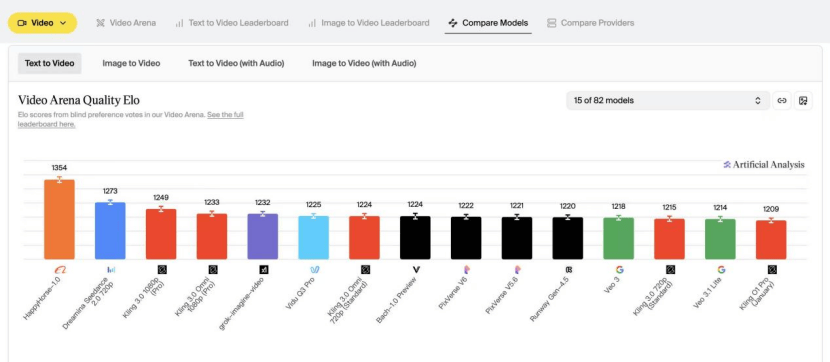Viewport: 830px width, 362px height.
Task: Switch to the Image to Video tab
Action: (131, 63)
